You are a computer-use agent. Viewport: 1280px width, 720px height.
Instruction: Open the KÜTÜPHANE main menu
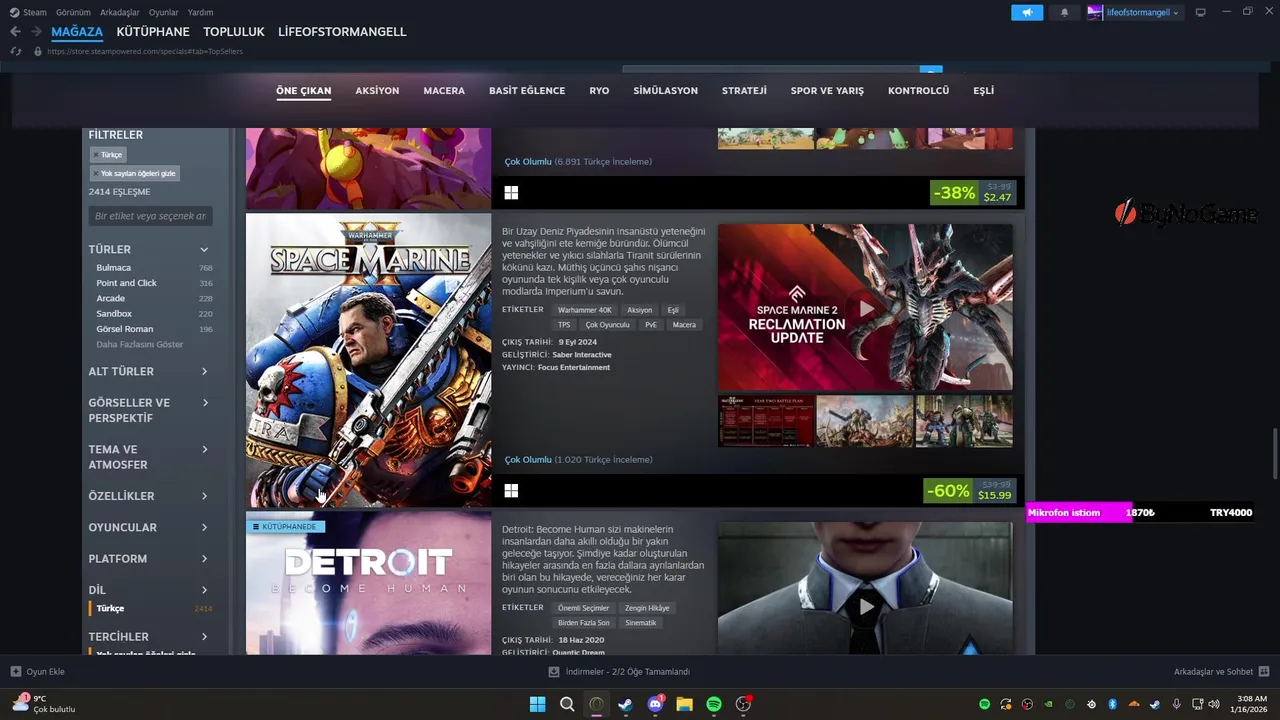[x=153, y=32]
